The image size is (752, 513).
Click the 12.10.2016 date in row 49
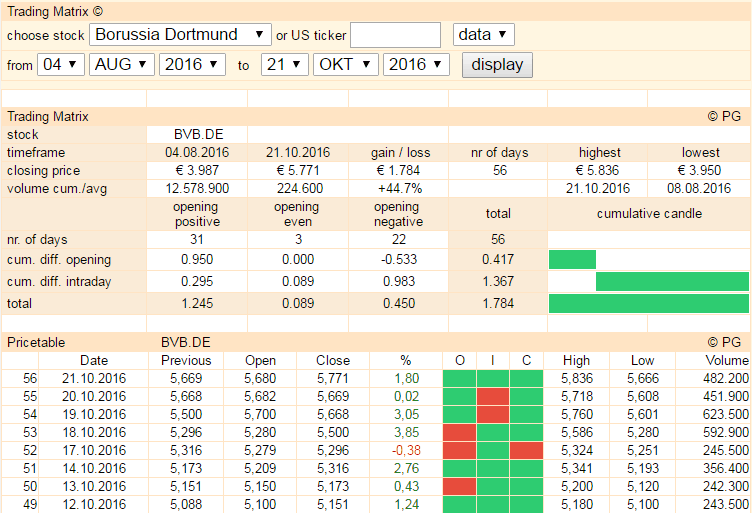click(94, 504)
